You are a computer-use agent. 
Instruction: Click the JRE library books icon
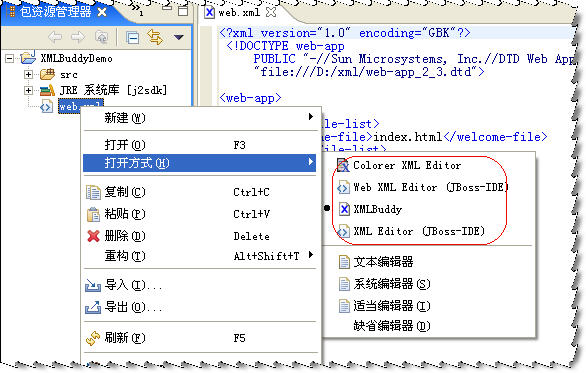[47, 90]
